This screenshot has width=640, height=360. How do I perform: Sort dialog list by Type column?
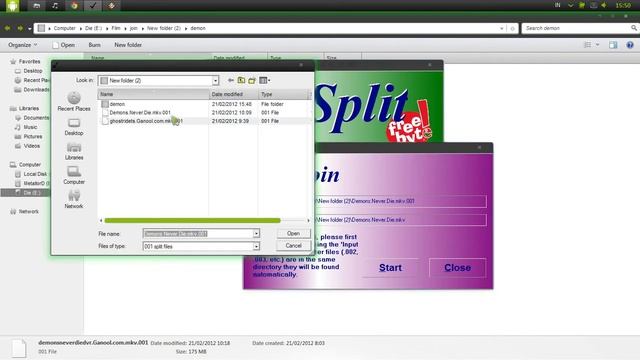point(283,94)
